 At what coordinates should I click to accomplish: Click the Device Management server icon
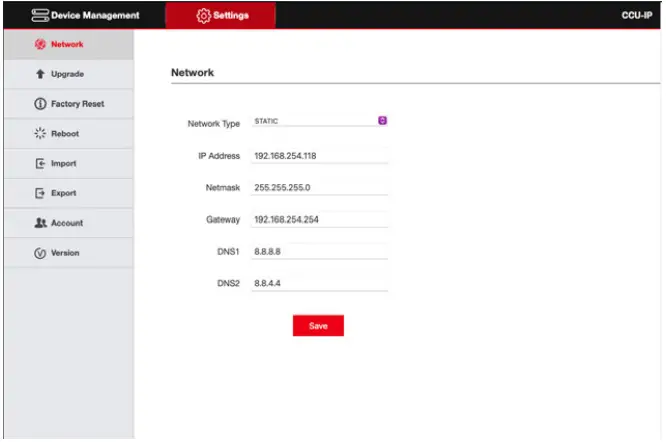[40, 15]
